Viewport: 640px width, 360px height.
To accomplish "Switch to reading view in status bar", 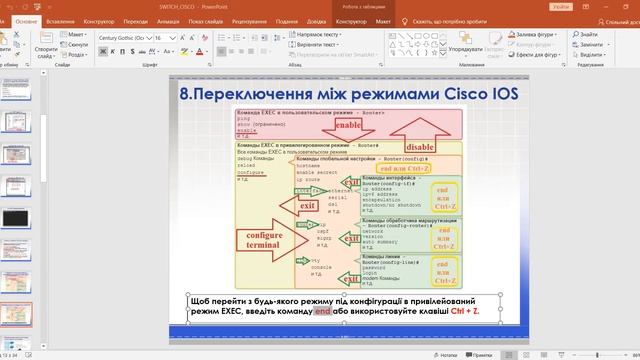I will (x=544, y=355).
